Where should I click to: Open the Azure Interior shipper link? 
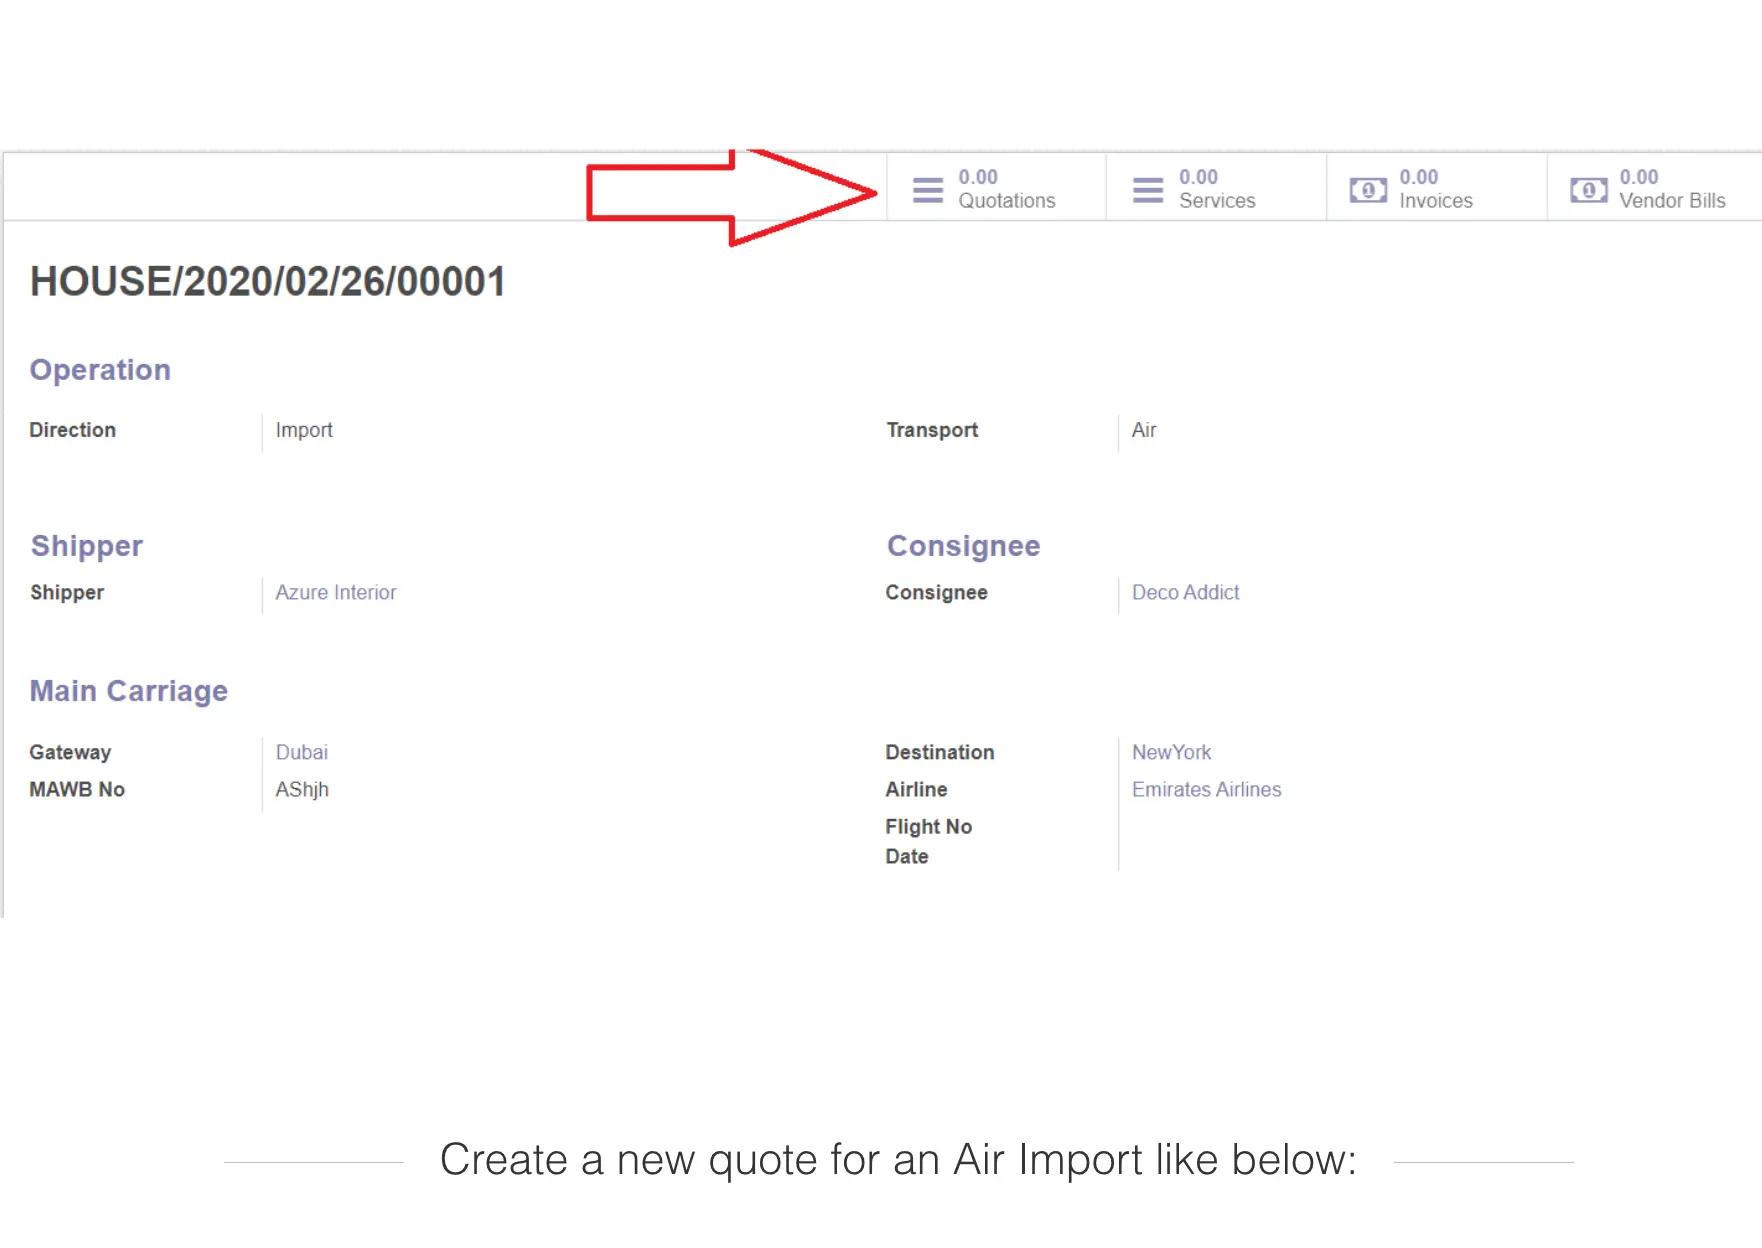[x=336, y=592]
